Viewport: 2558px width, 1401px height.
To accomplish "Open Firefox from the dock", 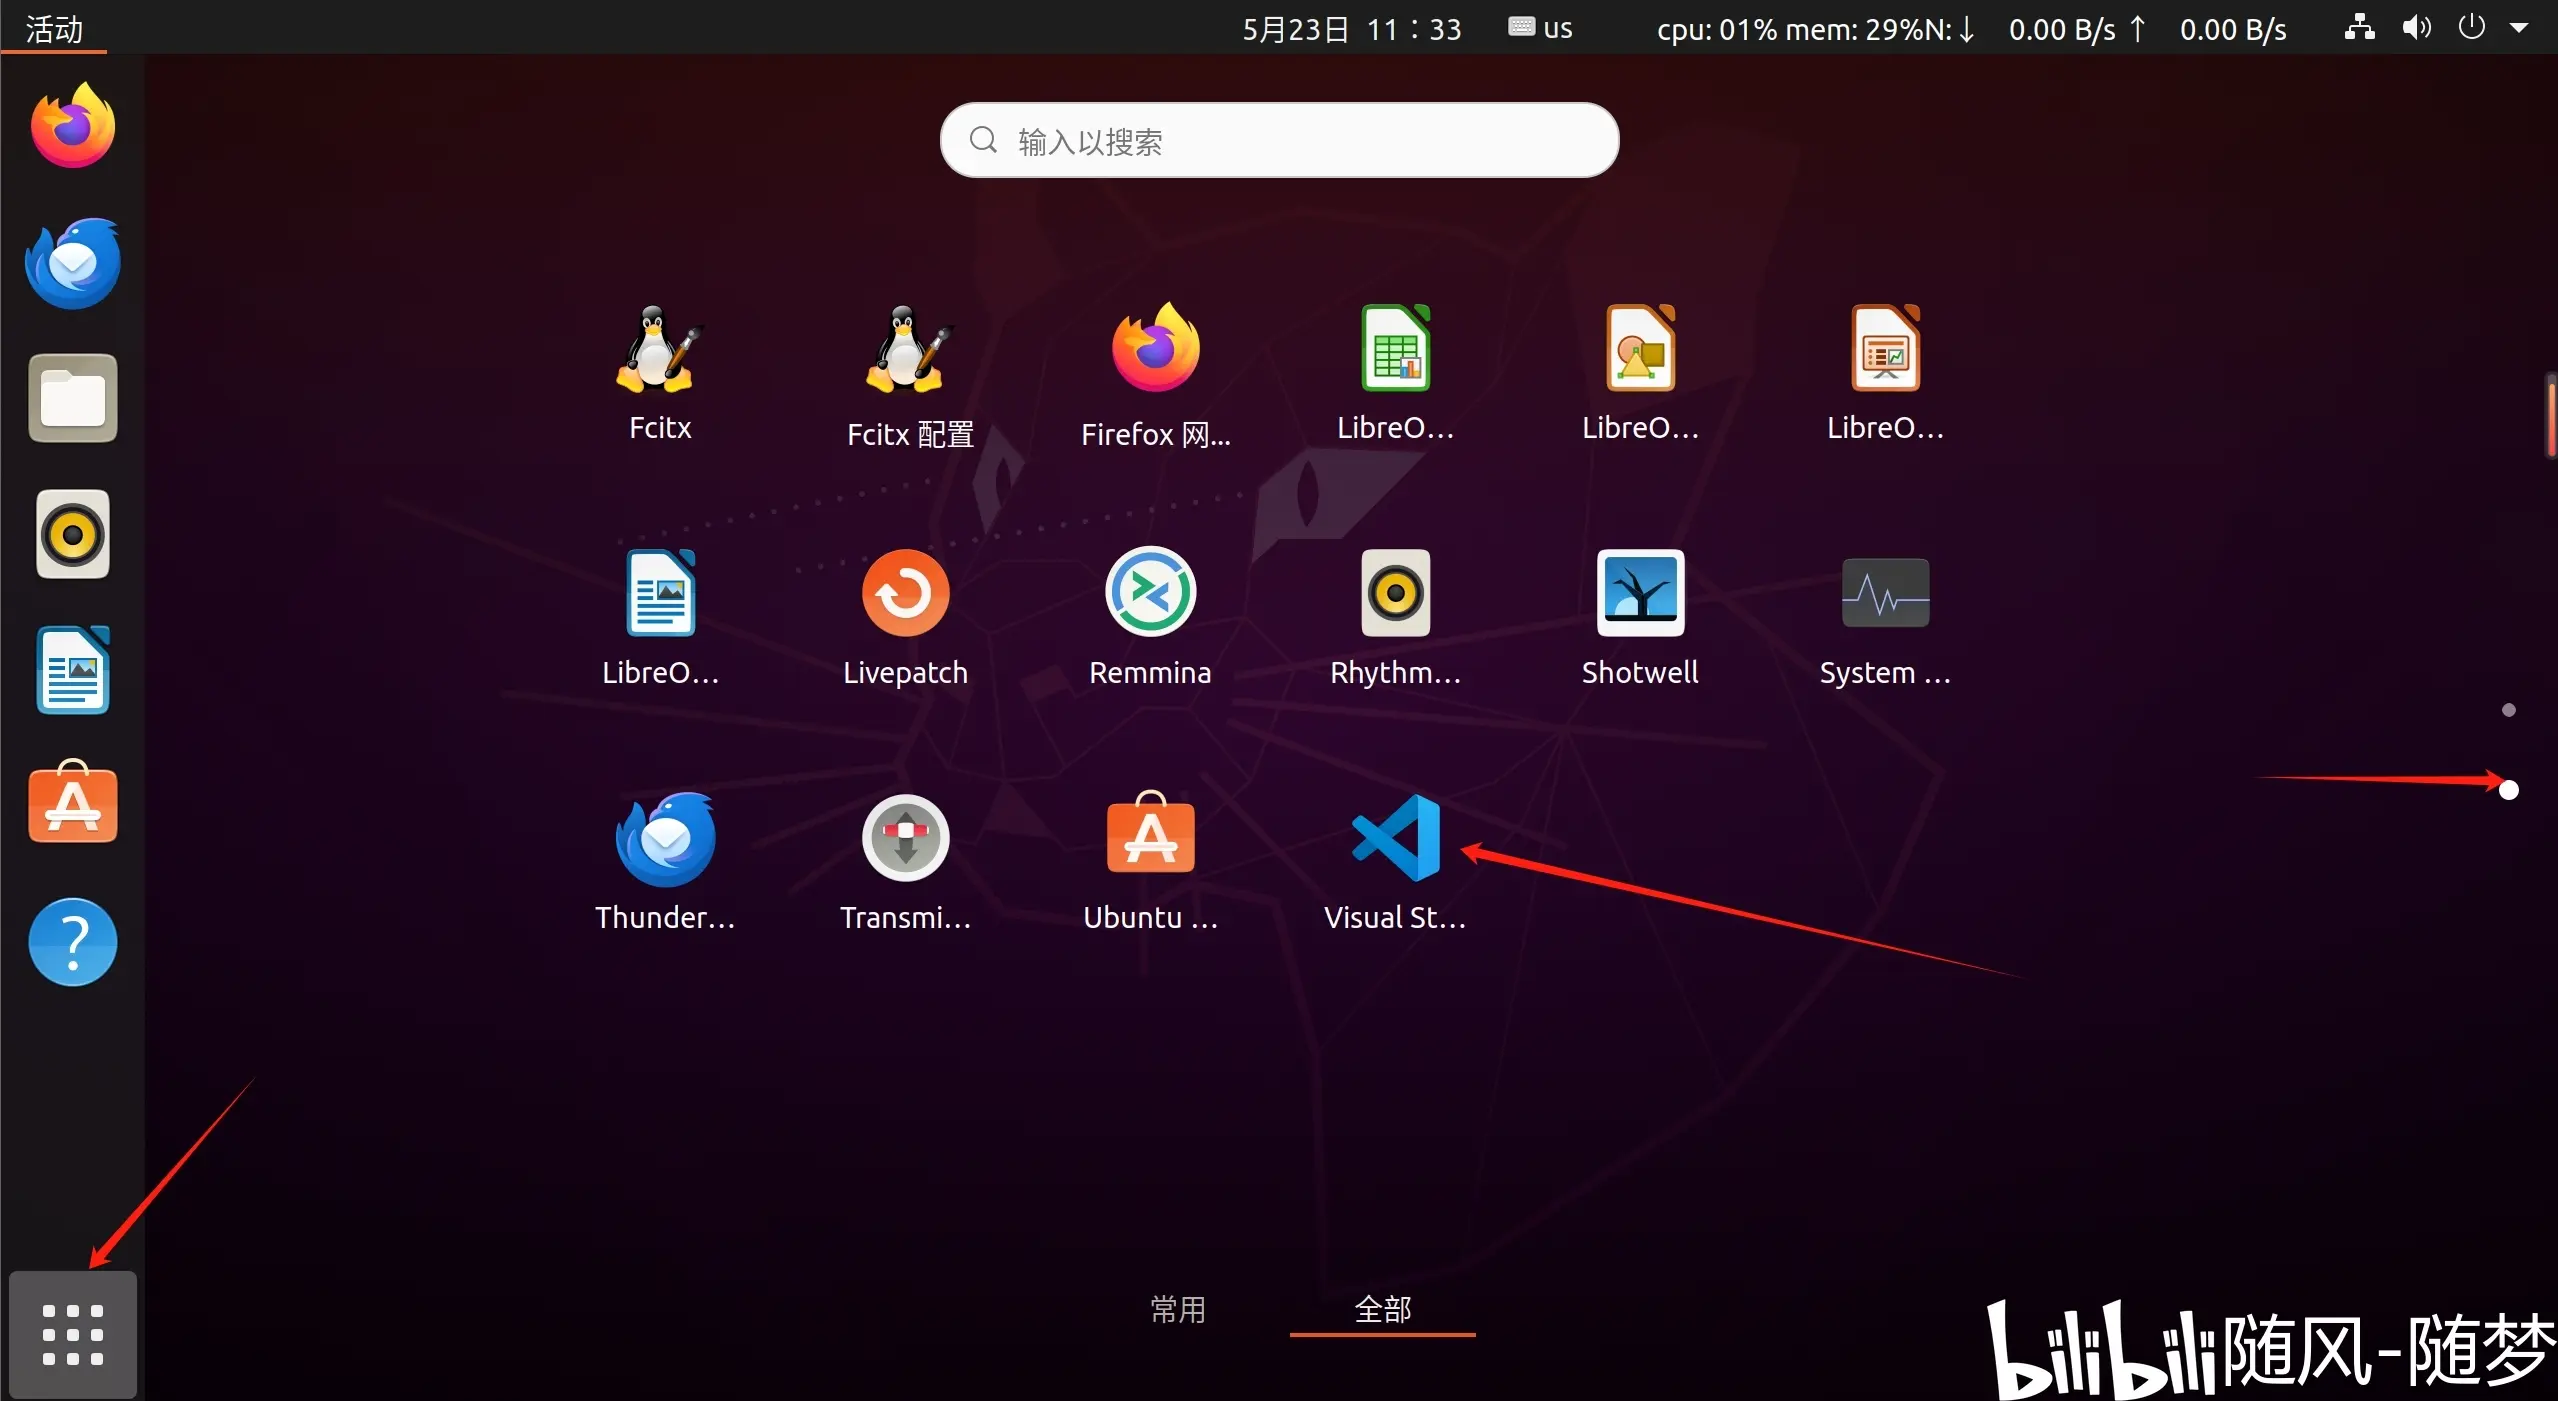I will coord(73,126).
